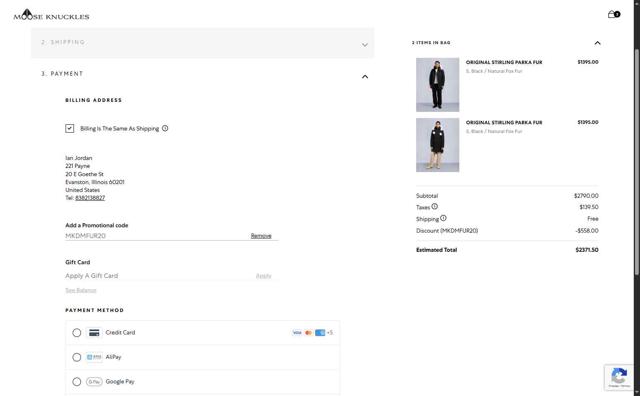
Task: Open second Original Stirling Parka Fur thumbnail
Action: tap(438, 145)
